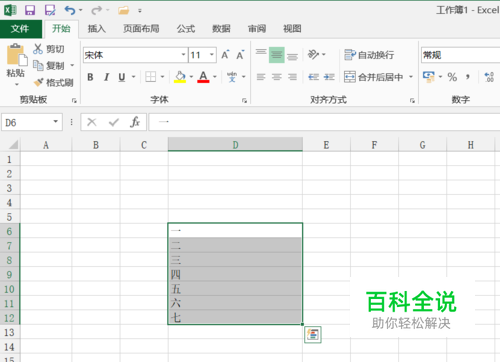The width and height of the screenshot is (500, 362).
Task: Apply the yellow fill color bucket
Action: pyautogui.click(x=180, y=77)
